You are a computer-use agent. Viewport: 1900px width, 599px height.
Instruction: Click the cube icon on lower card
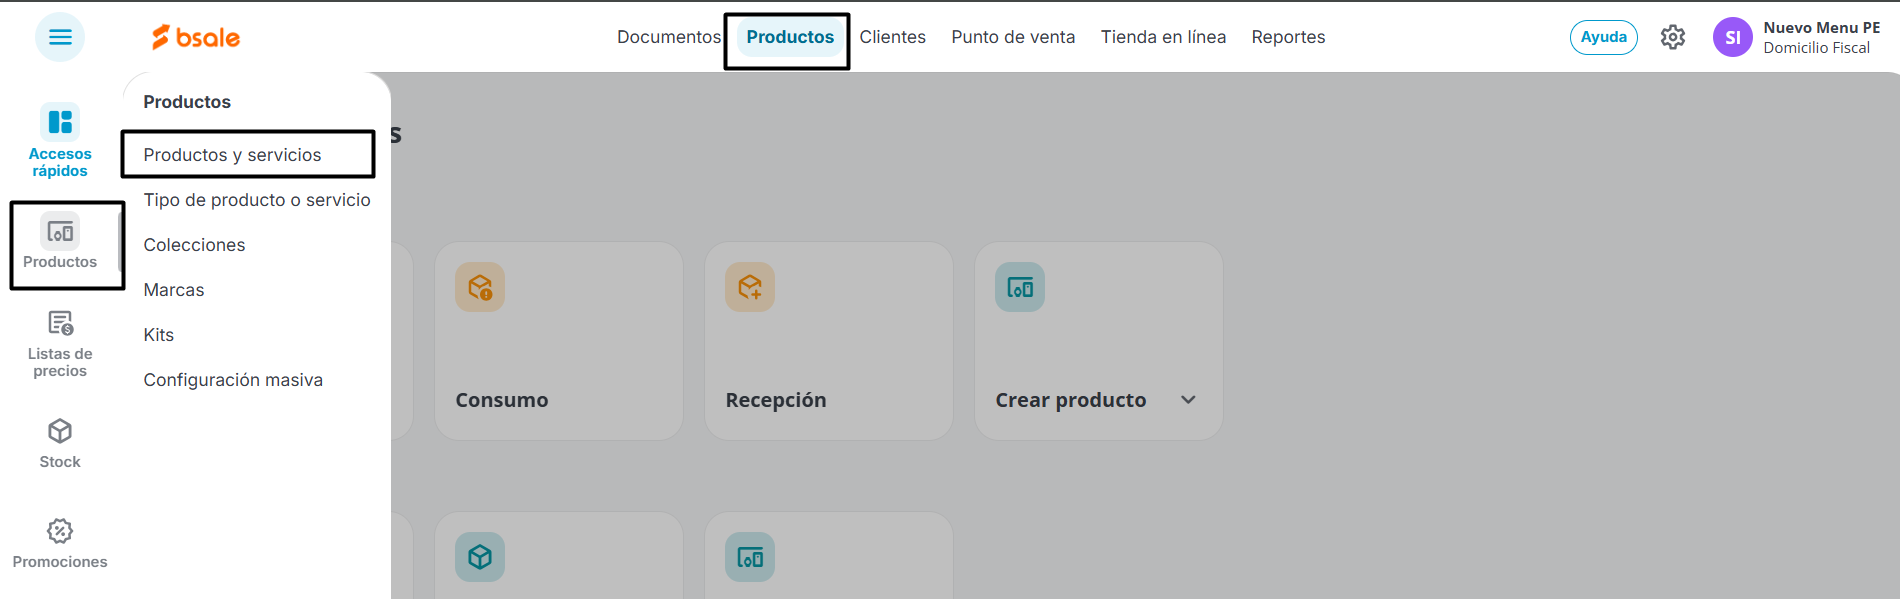click(x=480, y=557)
